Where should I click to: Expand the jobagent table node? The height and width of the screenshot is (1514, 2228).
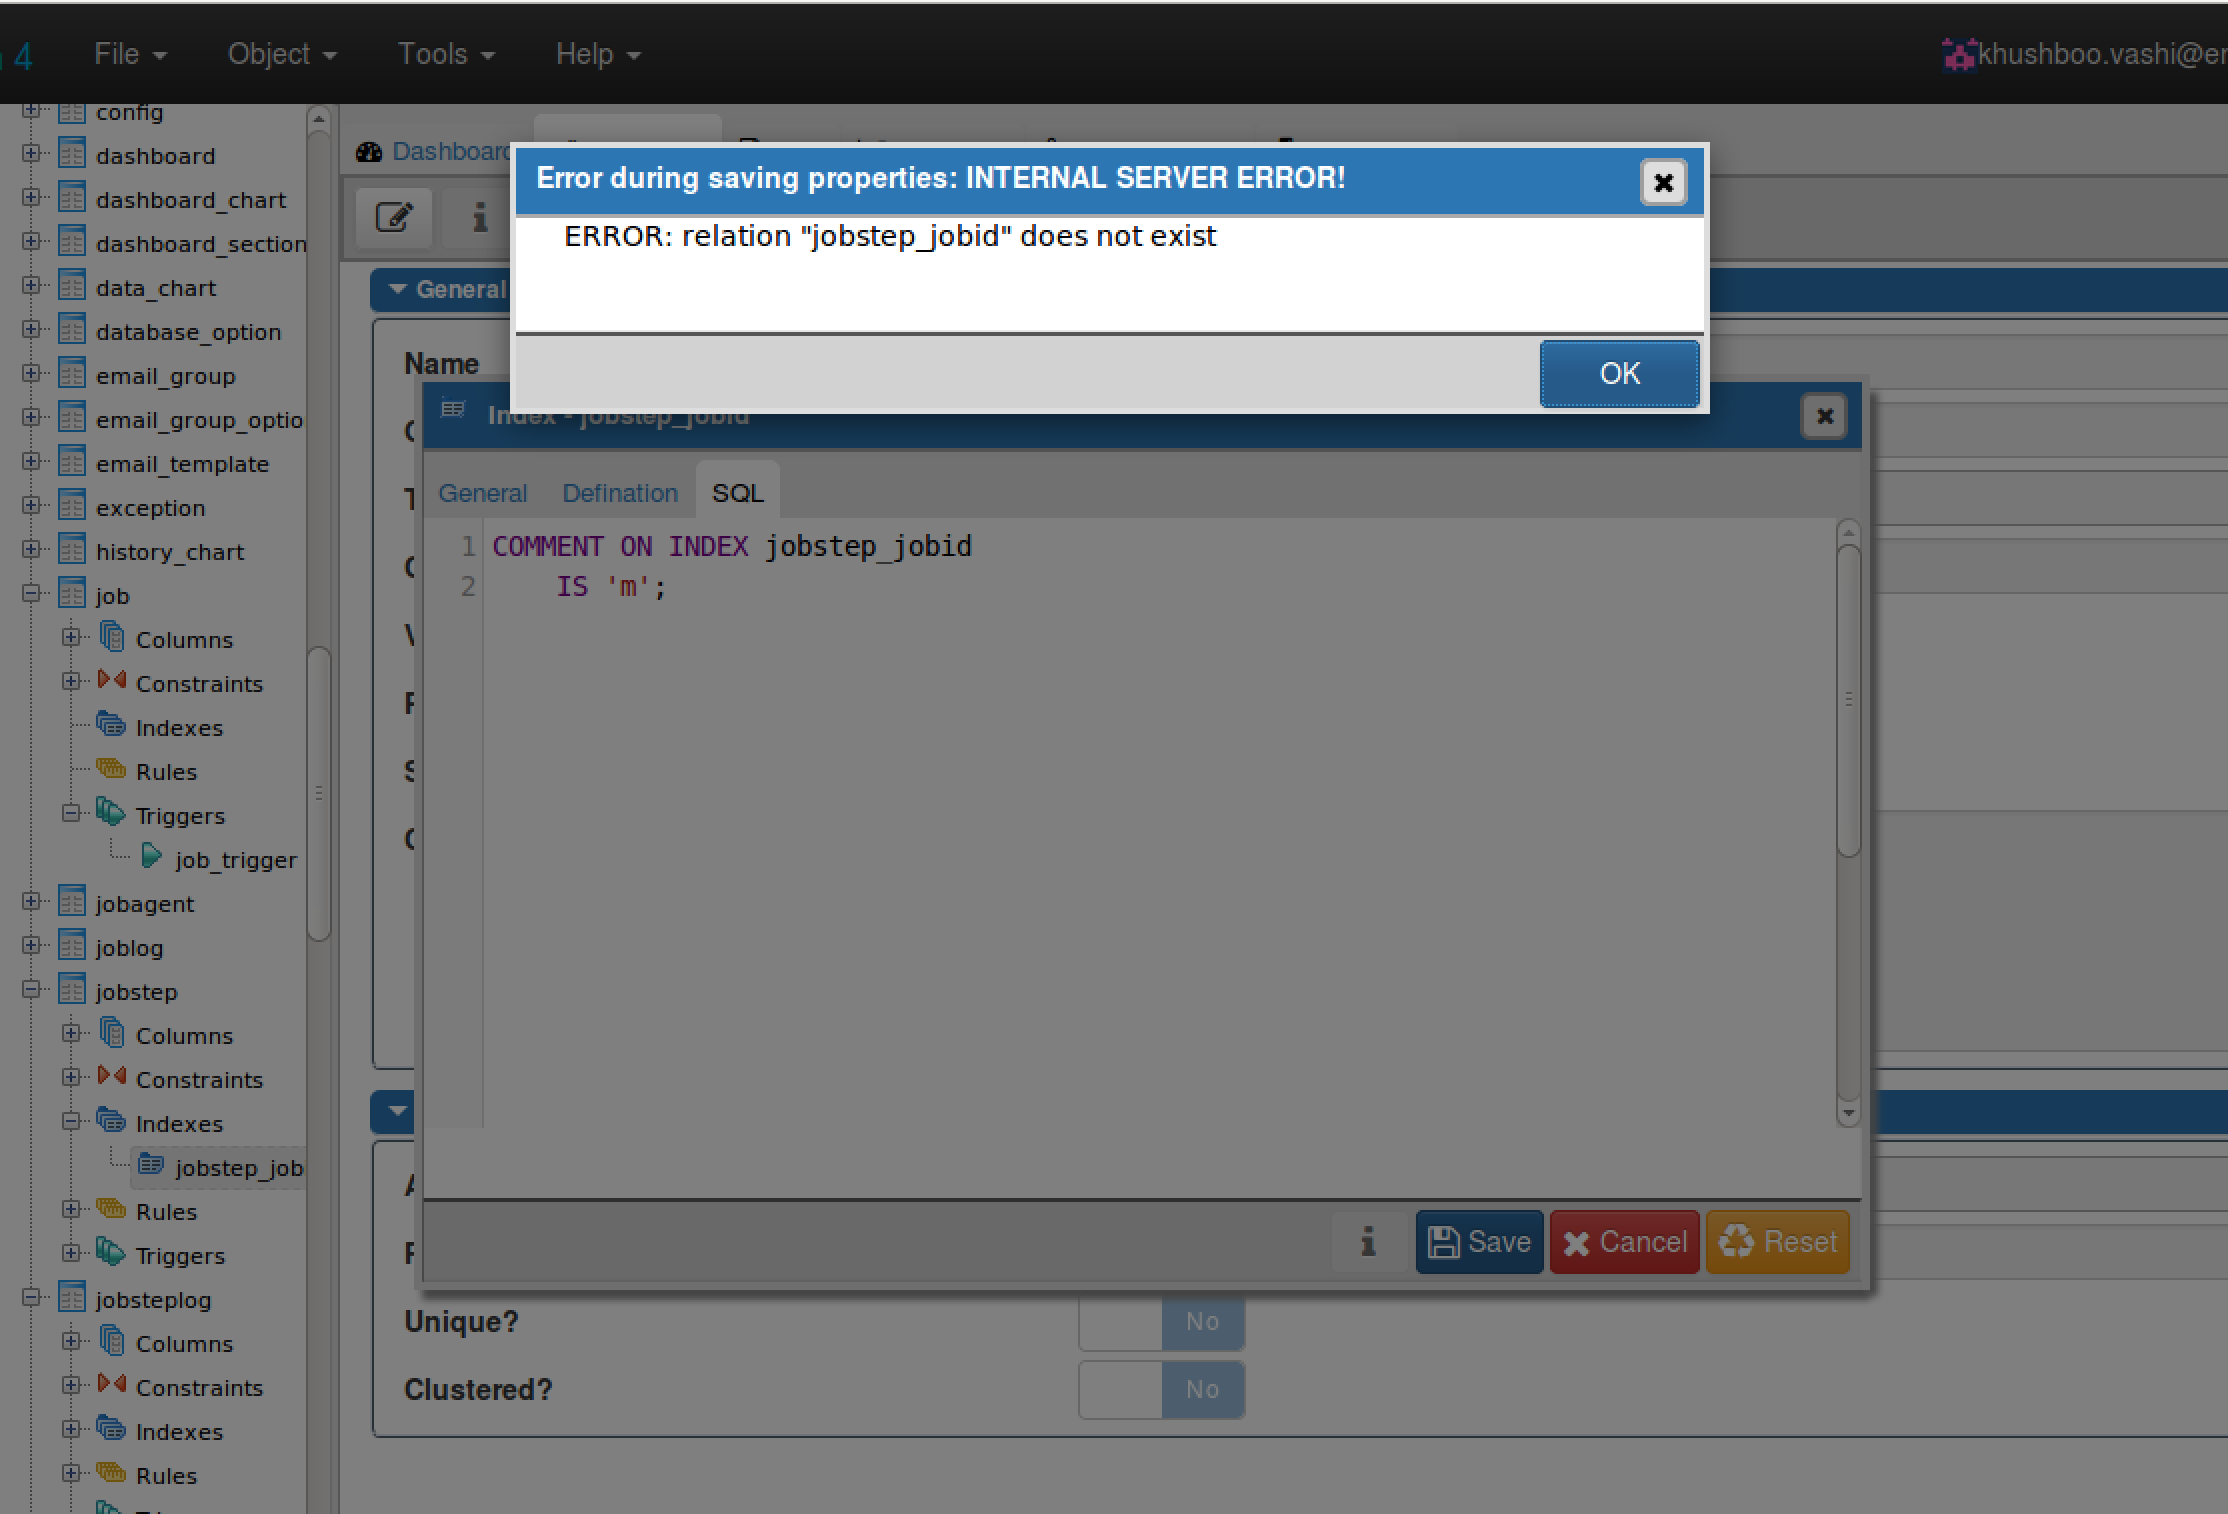[x=31, y=902]
